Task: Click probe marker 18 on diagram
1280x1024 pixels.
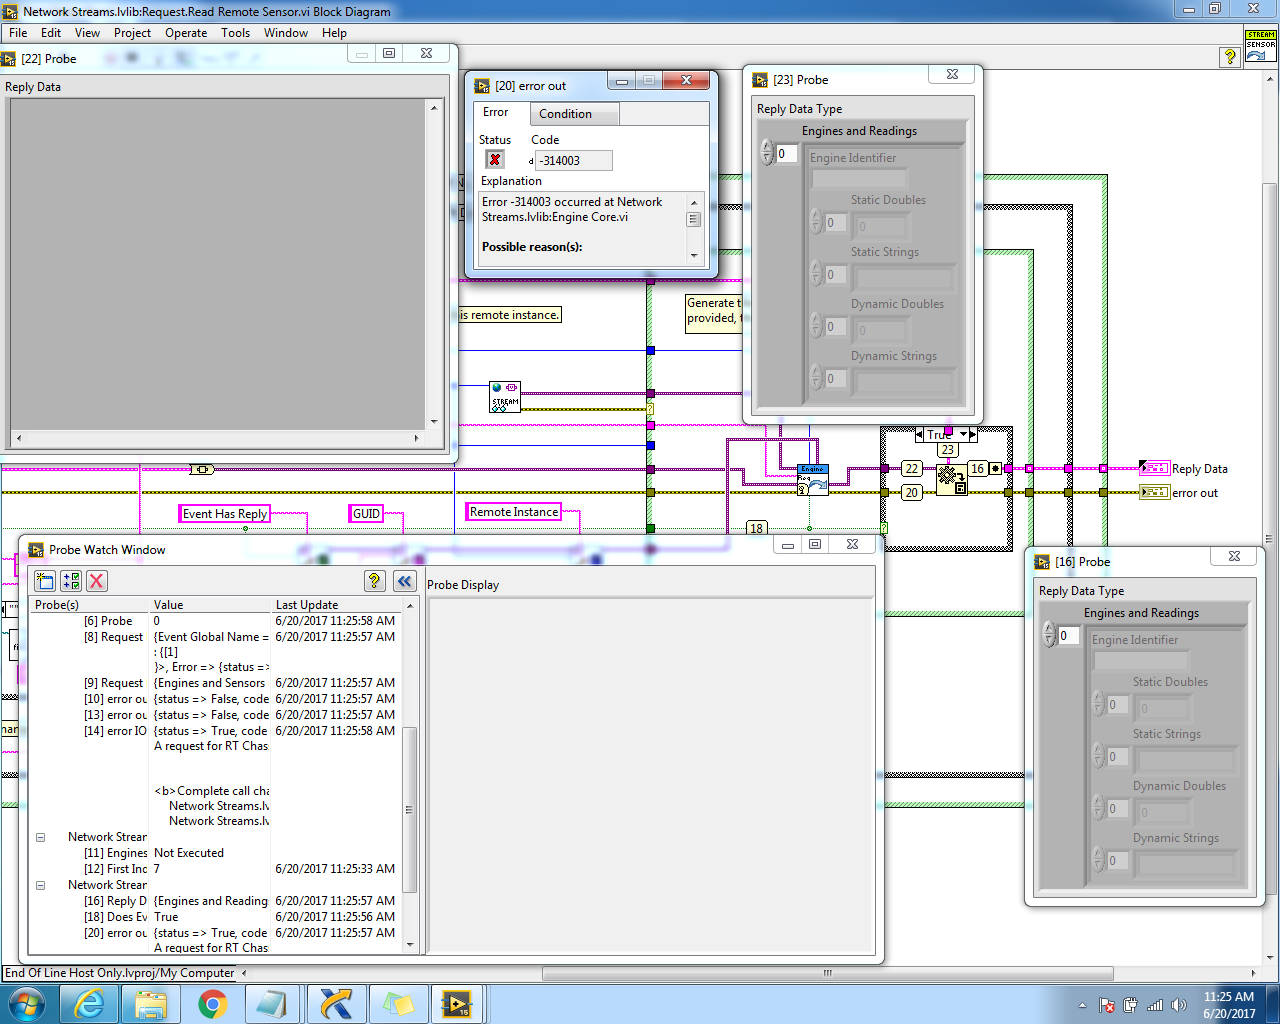Action: 756,528
